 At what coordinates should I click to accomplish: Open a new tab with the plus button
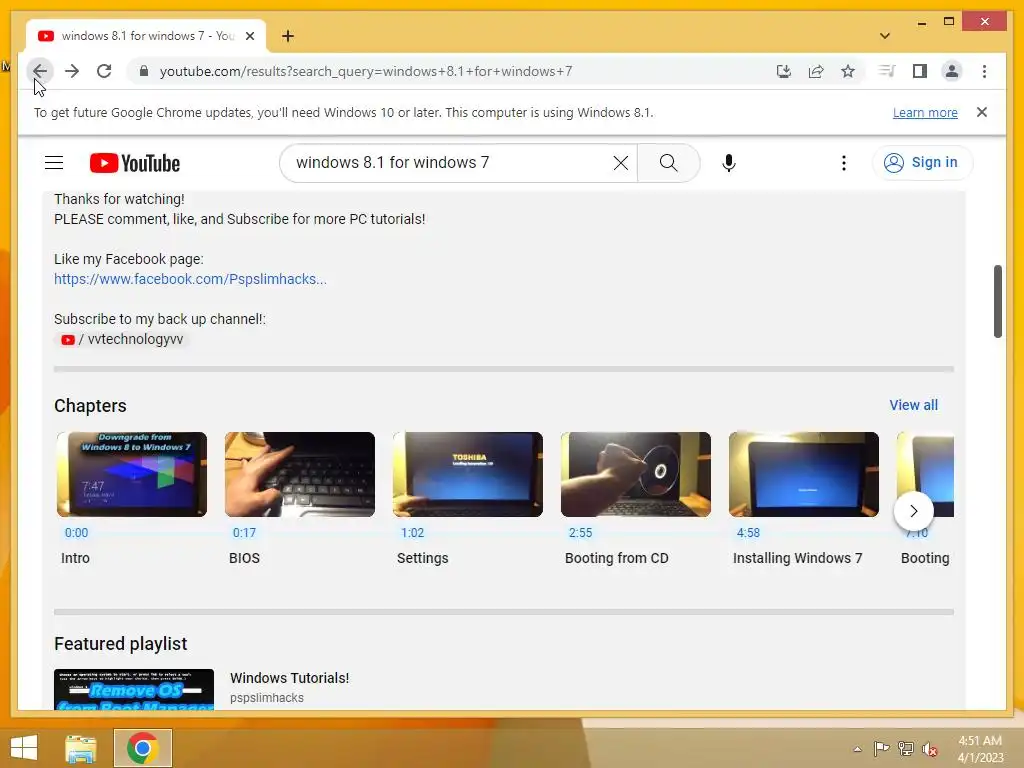288,36
